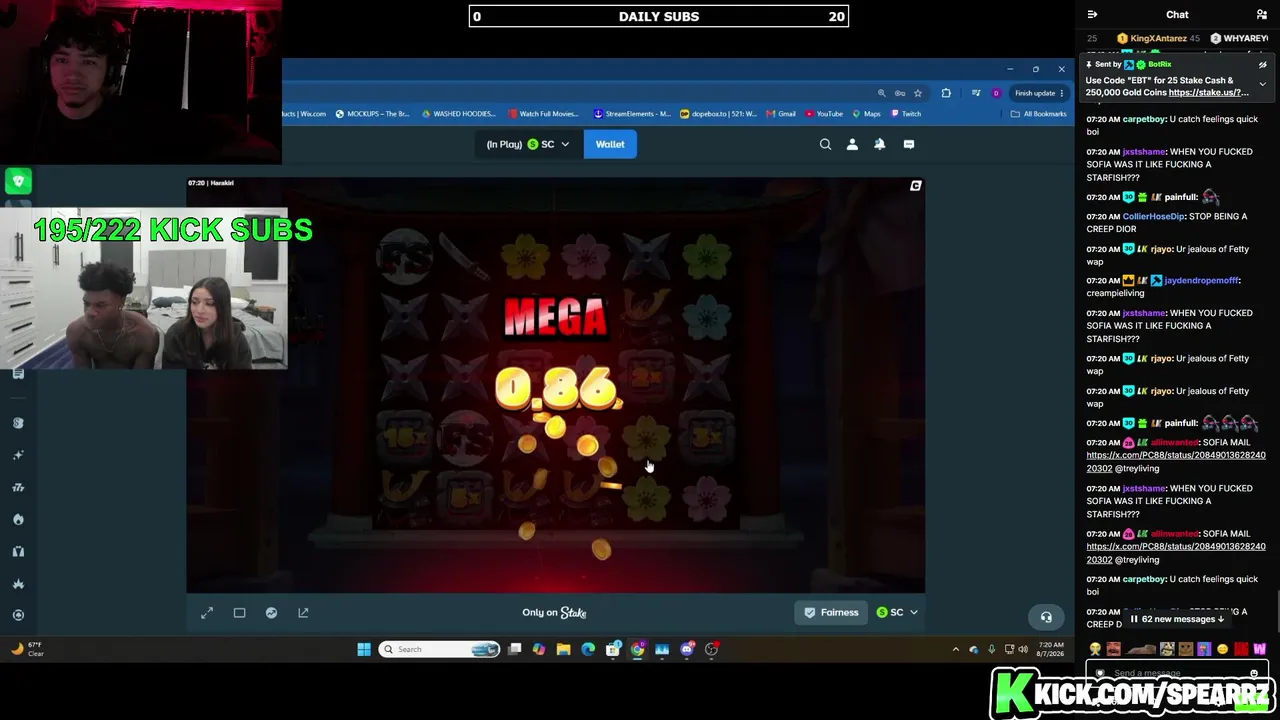Bookmark this page with the star icon
This screenshot has height=720, width=1280.
tap(918, 93)
